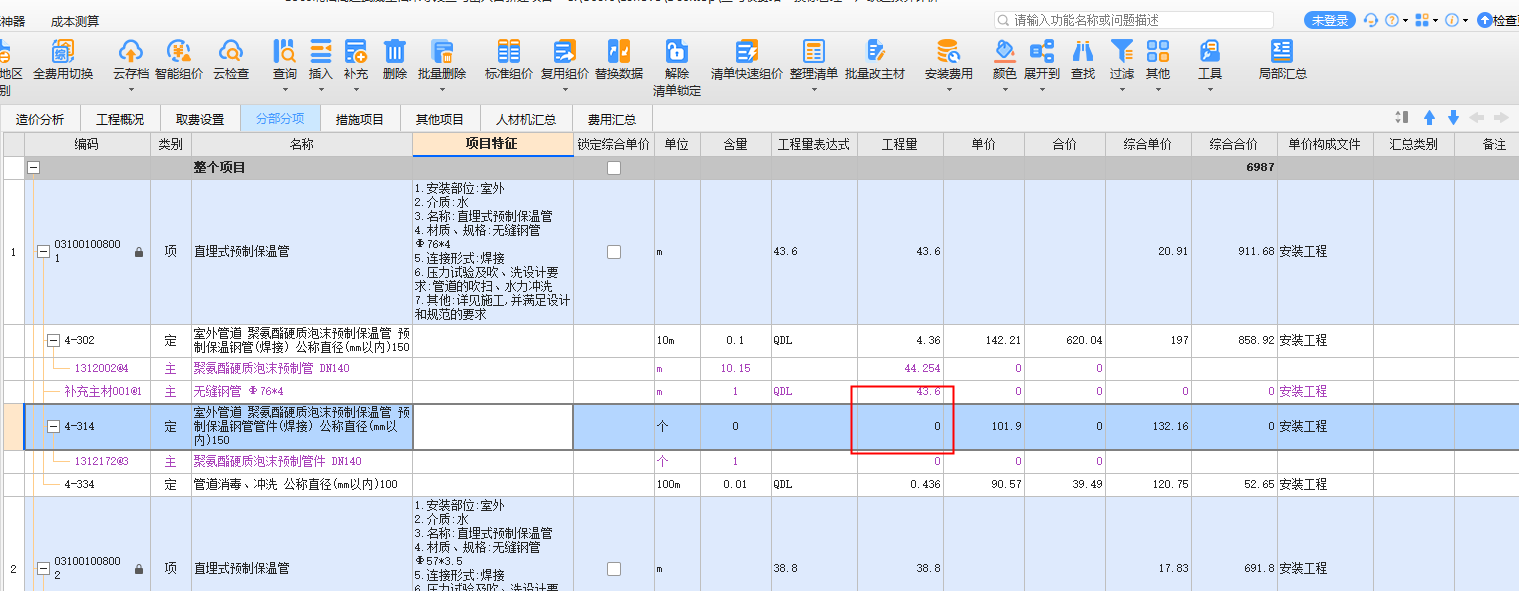Switch to the 其他项目 tab

440,119
